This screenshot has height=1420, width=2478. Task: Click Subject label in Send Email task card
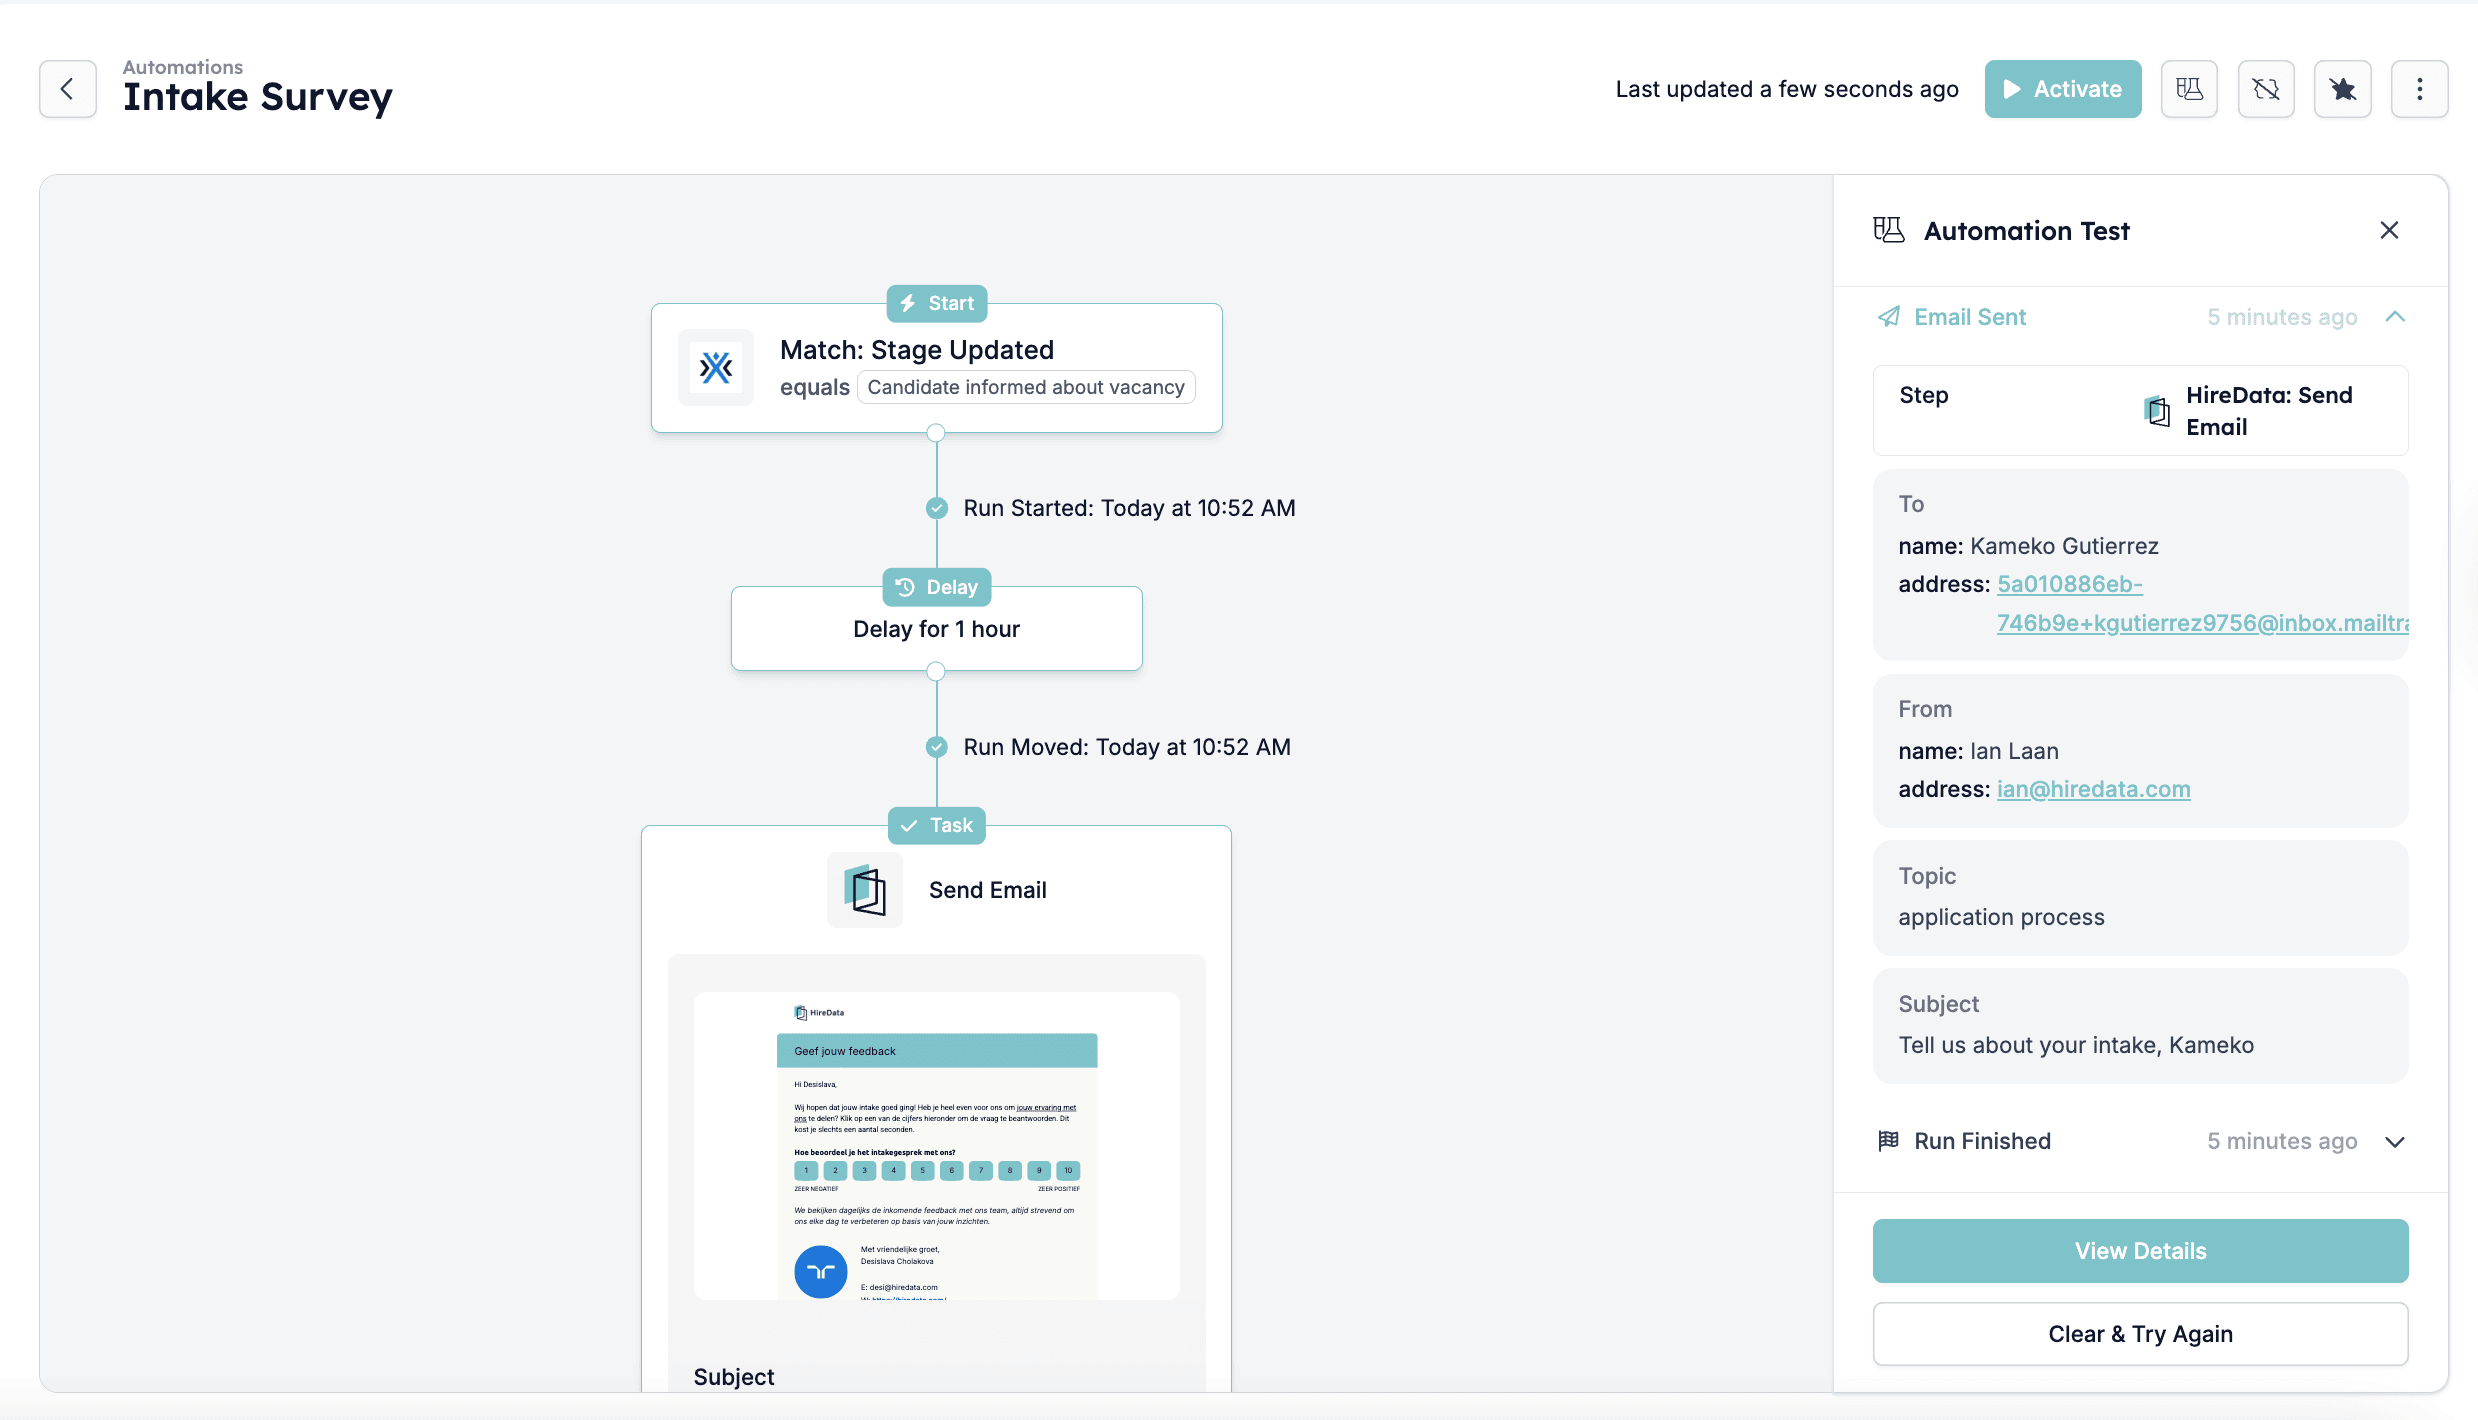(734, 1377)
